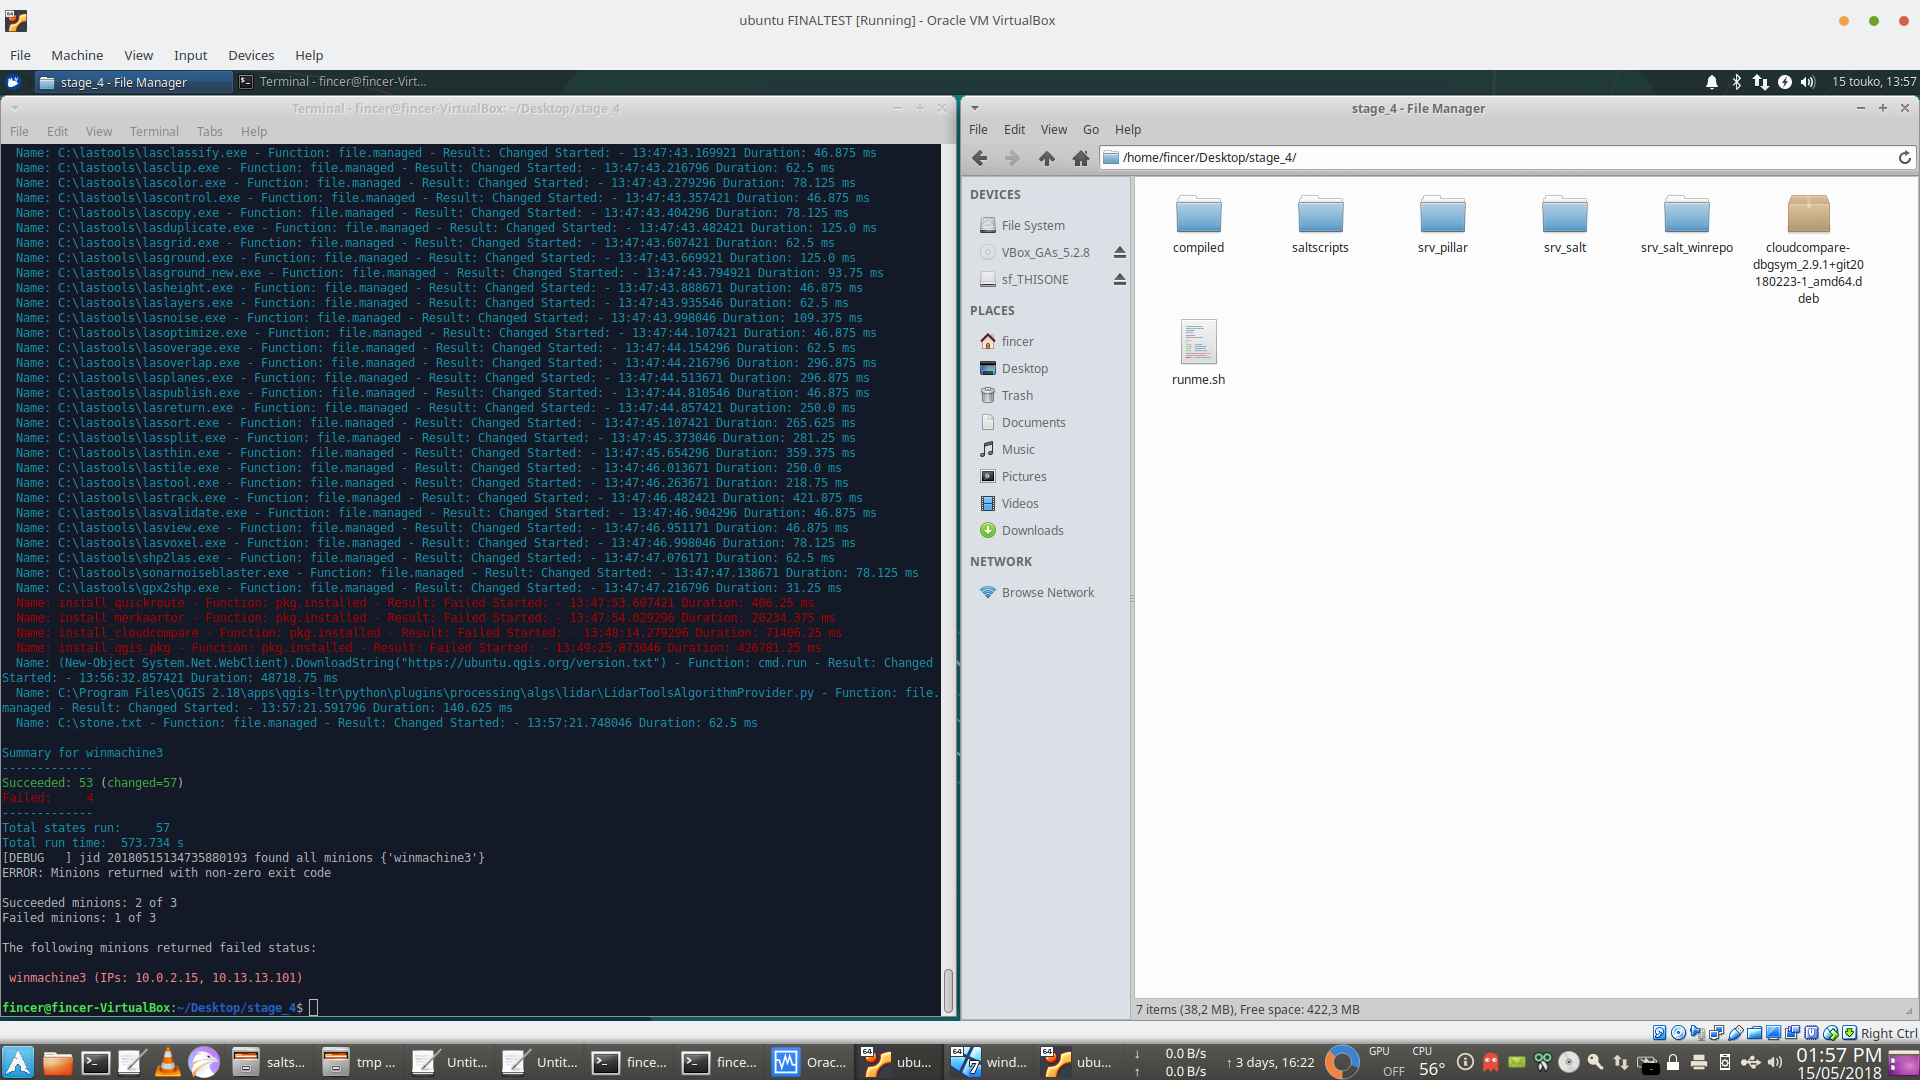This screenshot has width=1920, height=1080.
Task: Eject the VBox_GAs_5.2.8 disc
Action: [x=1119, y=253]
